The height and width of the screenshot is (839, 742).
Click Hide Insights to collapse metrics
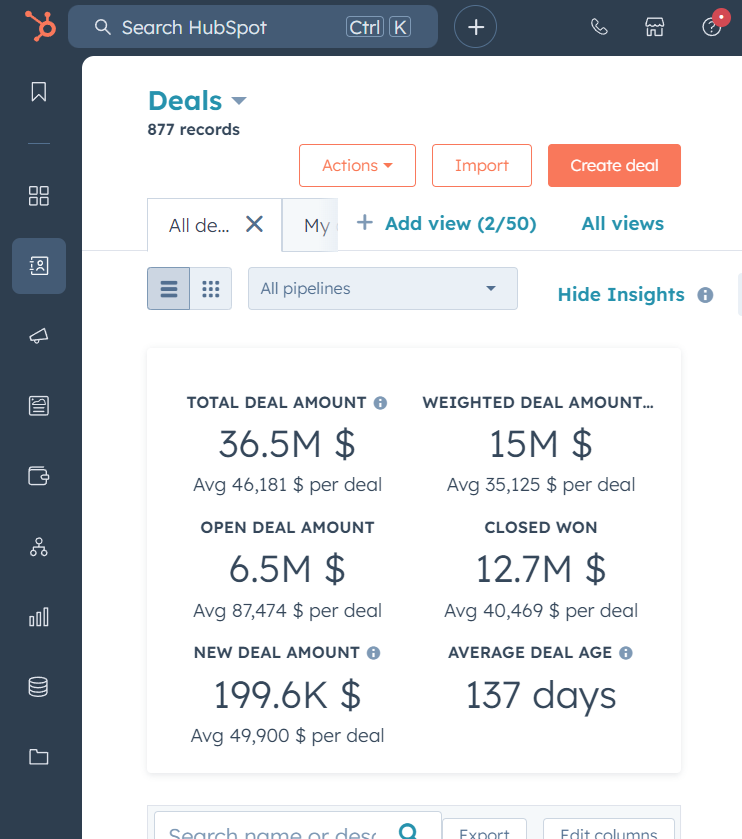[x=621, y=295]
